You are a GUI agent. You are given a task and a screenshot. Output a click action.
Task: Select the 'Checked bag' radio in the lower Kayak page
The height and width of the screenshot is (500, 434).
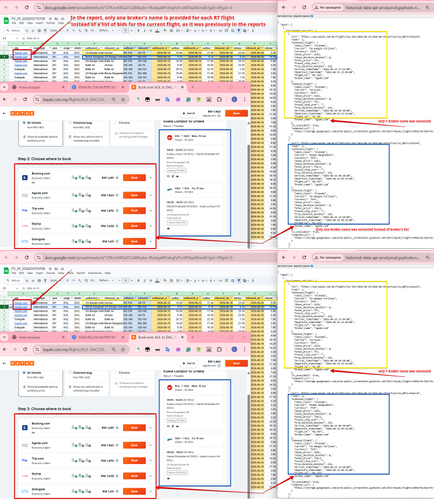coord(70,373)
